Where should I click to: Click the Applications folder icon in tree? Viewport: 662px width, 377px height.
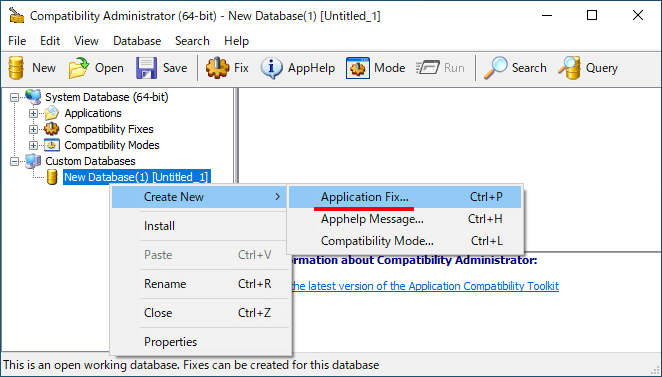[x=52, y=113]
